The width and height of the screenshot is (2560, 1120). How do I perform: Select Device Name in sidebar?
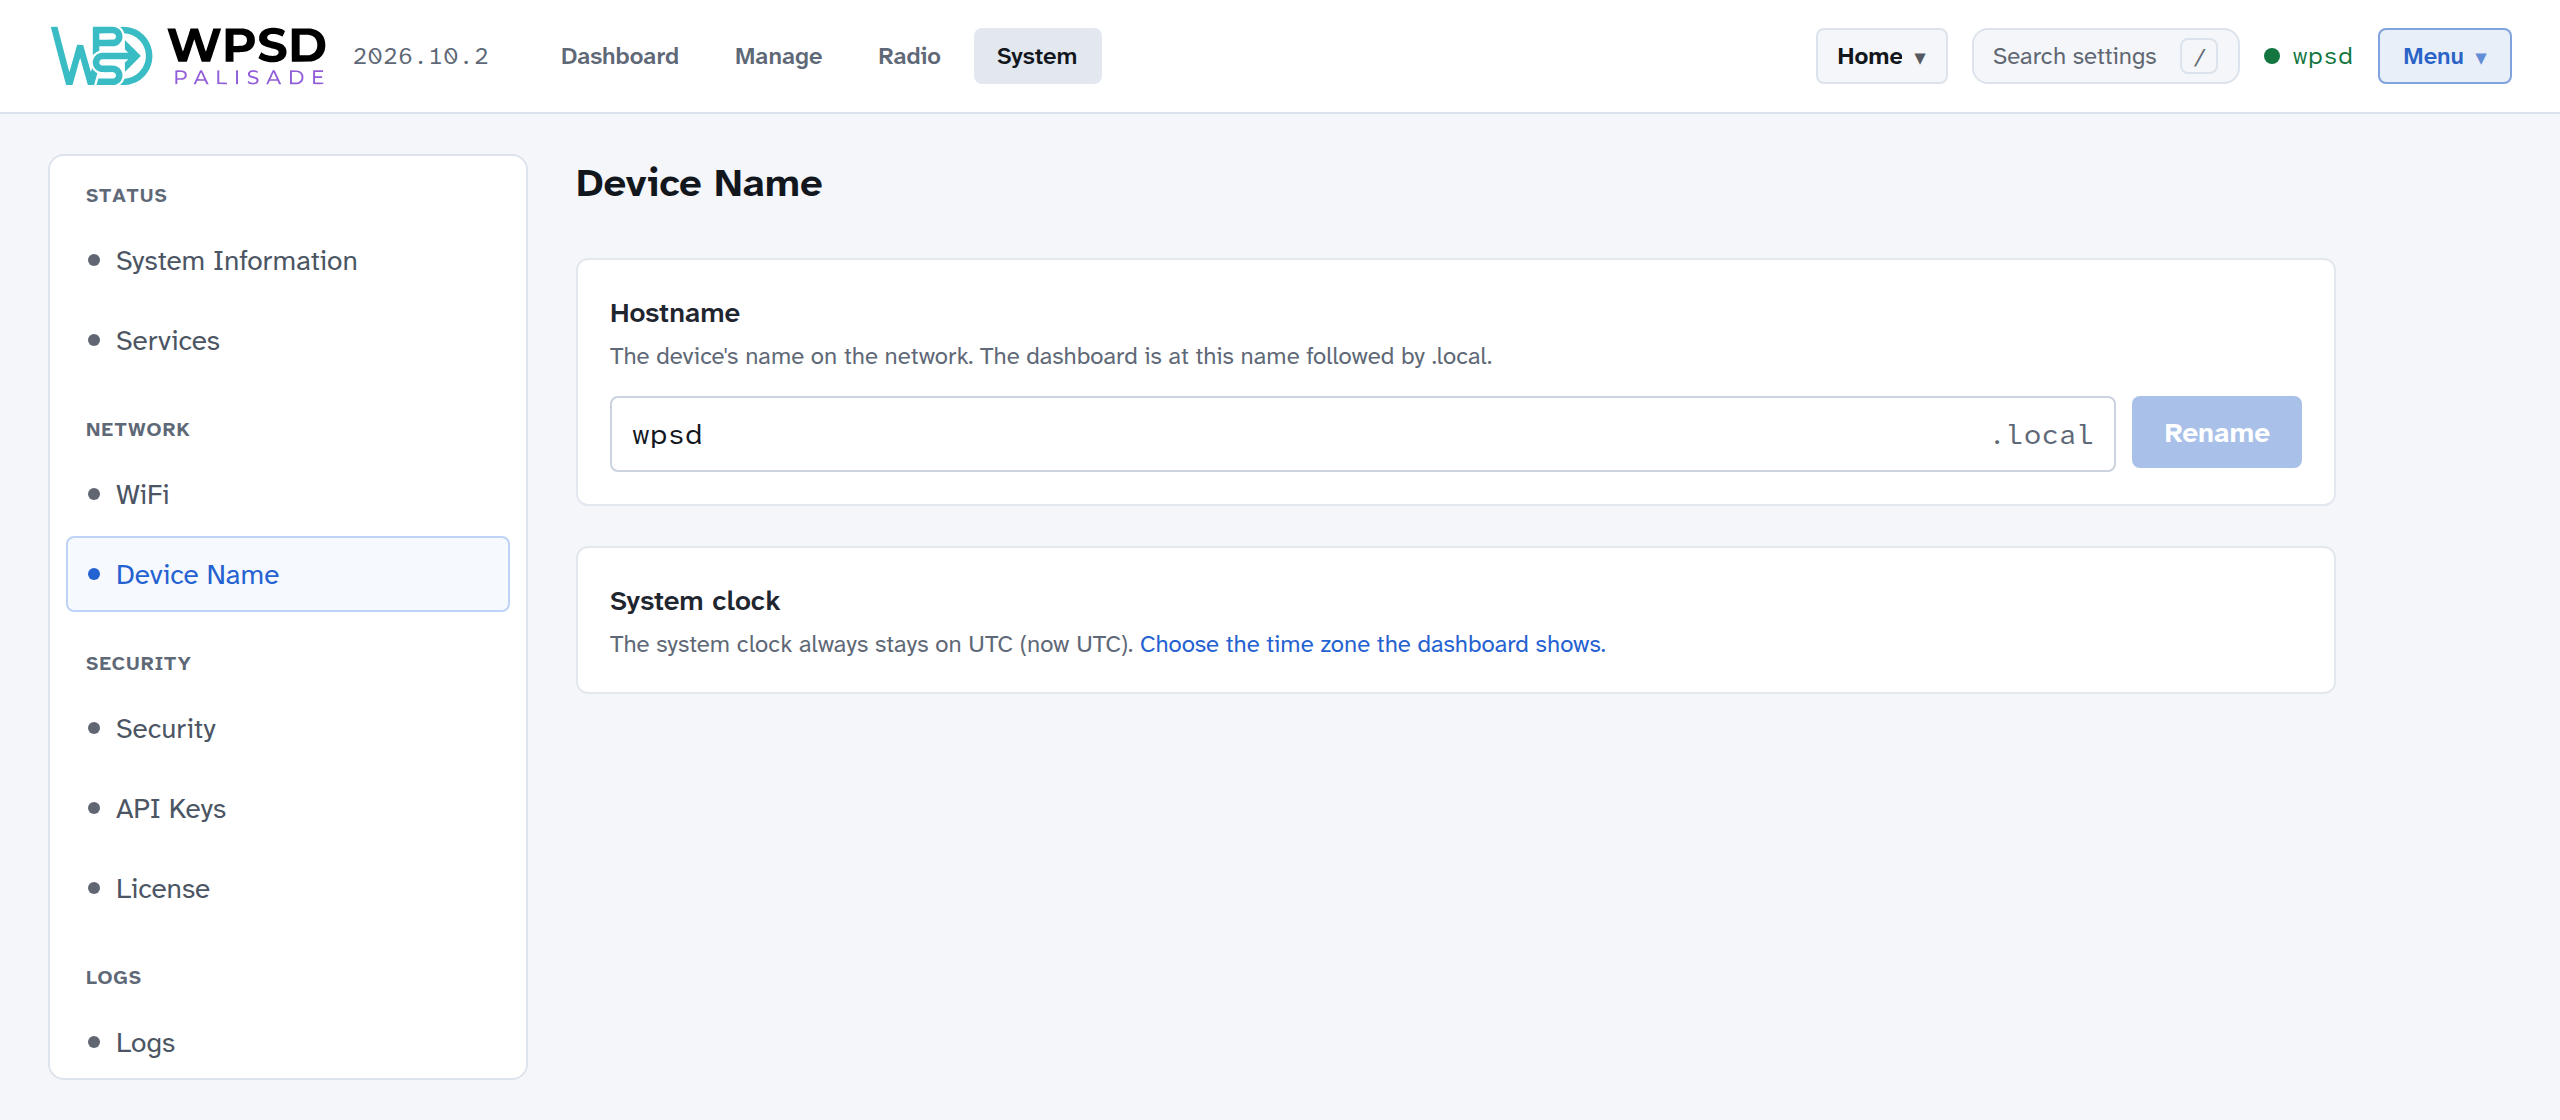(x=288, y=575)
